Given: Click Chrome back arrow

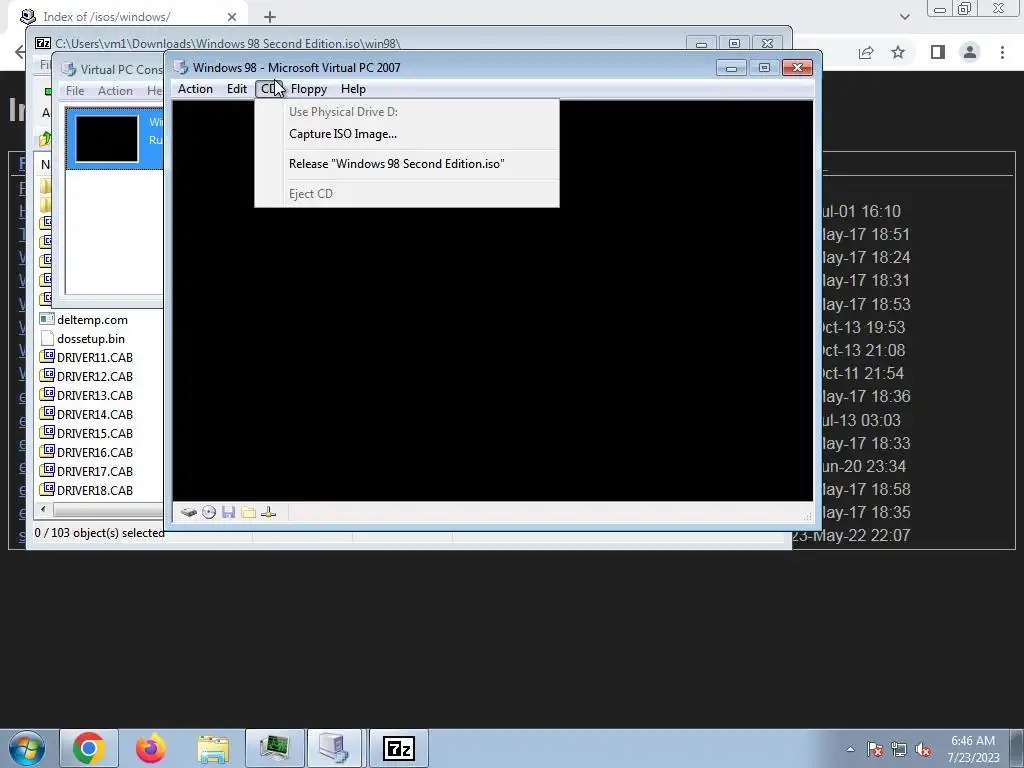Looking at the screenshot, I should tap(20, 52).
